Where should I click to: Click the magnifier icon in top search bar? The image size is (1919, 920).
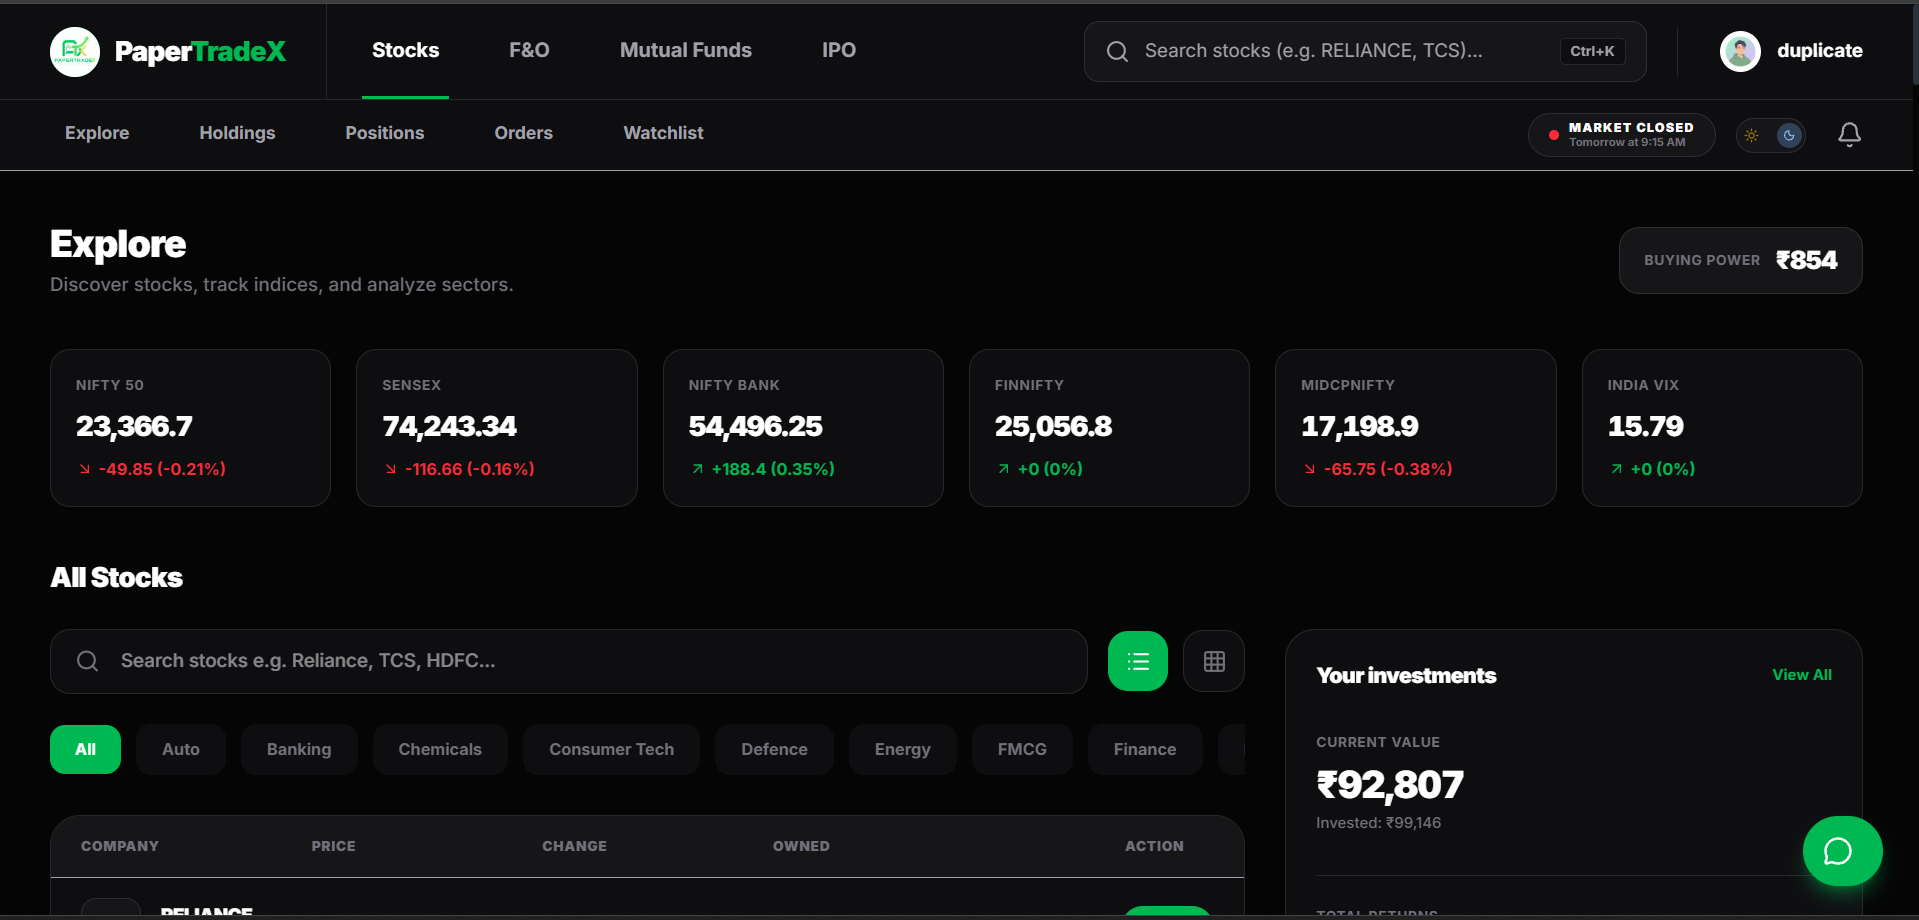coord(1117,51)
